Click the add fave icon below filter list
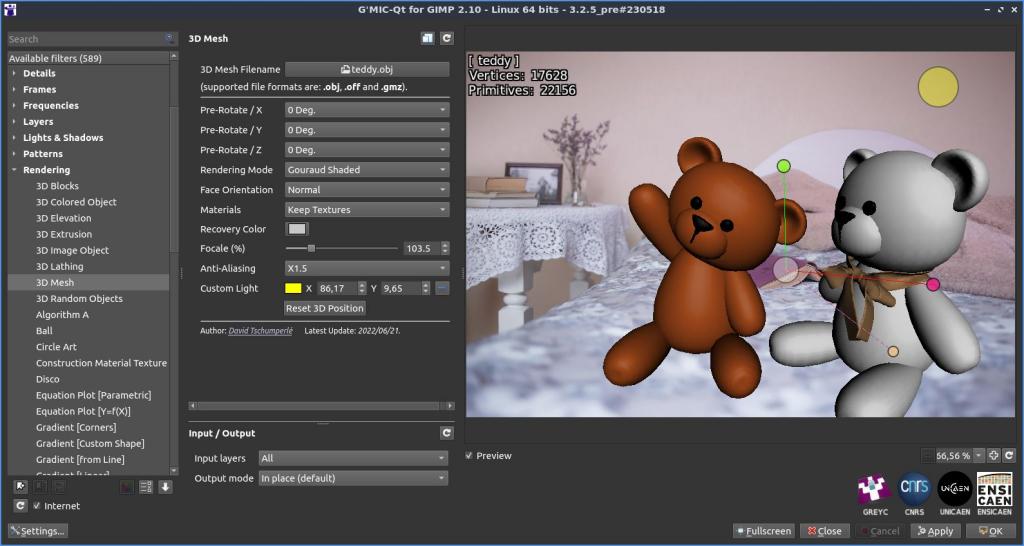Screen dimensions: 1024x546 [20, 487]
